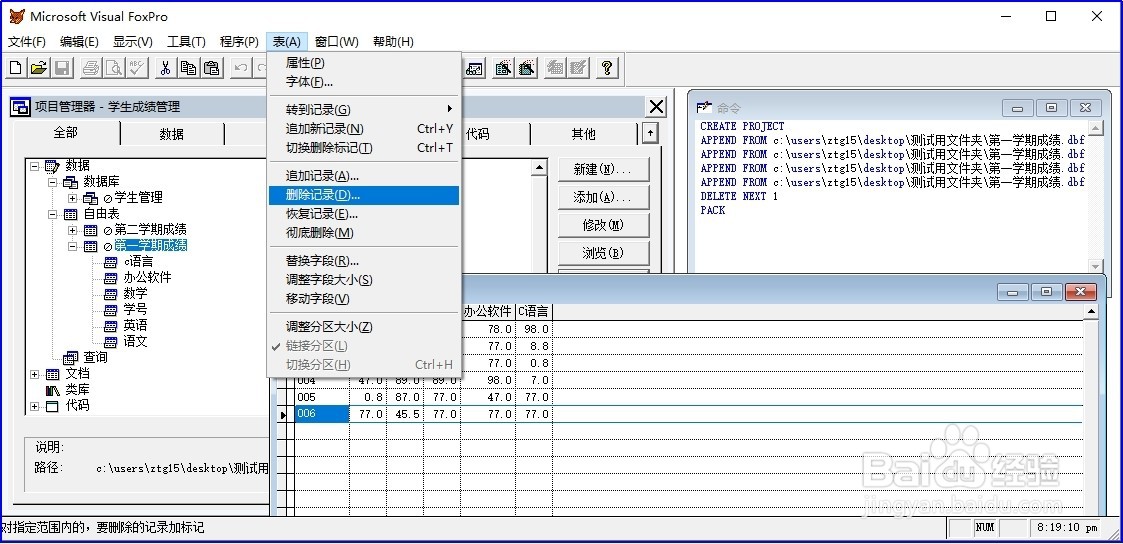Click the 办公软件 column header in browse table
The height and width of the screenshot is (544, 1123).
(488, 311)
